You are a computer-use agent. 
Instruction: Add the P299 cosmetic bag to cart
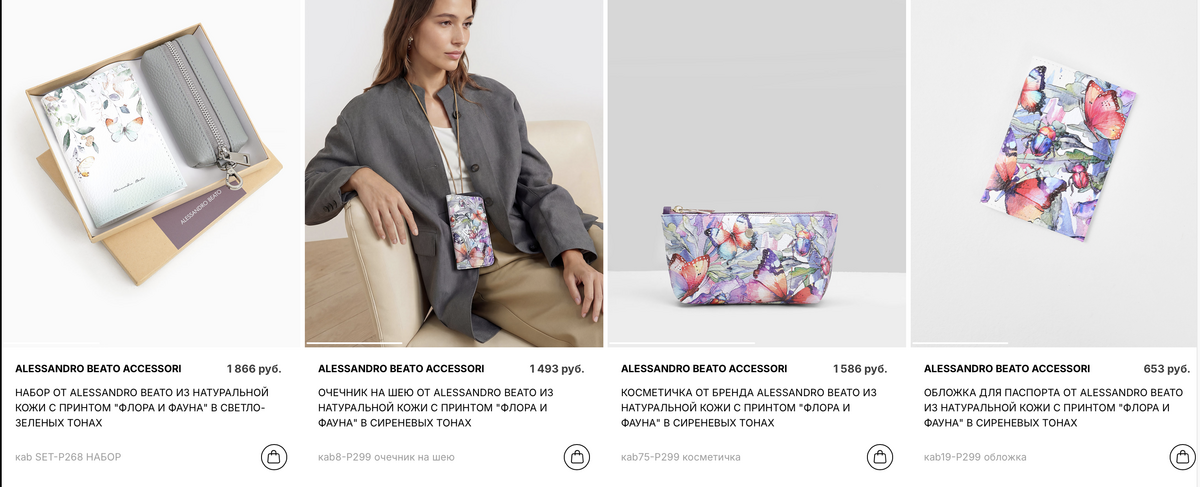click(879, 457)
